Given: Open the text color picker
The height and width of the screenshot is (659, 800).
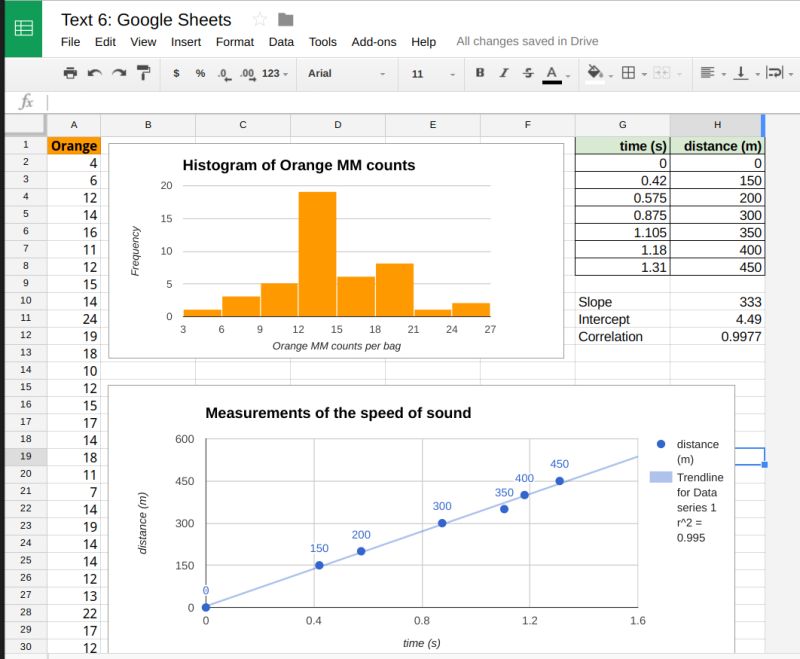Looking at the screenshot, I should point(551,72).
